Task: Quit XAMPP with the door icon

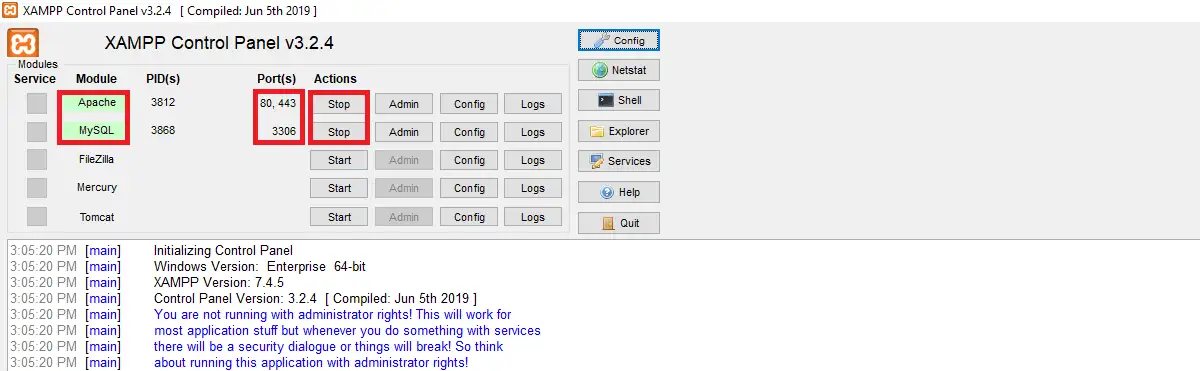Action: coord(619,223)
